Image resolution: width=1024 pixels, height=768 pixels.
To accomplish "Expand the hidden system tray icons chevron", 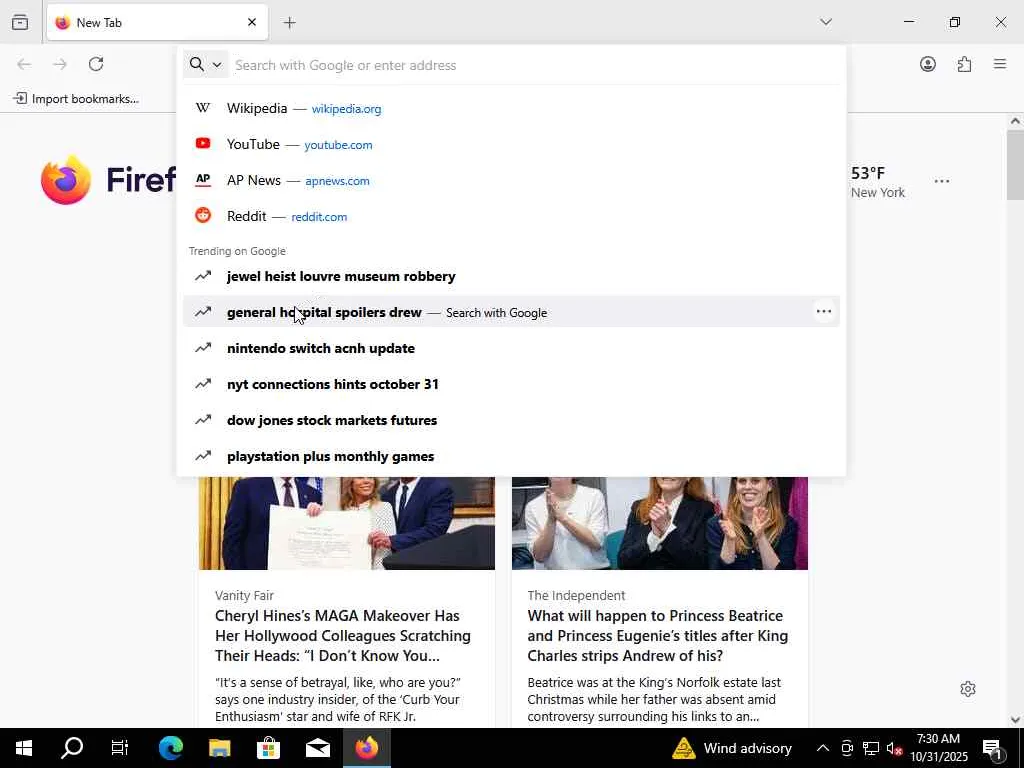I will pyautogui.click(x=822, y=748).
